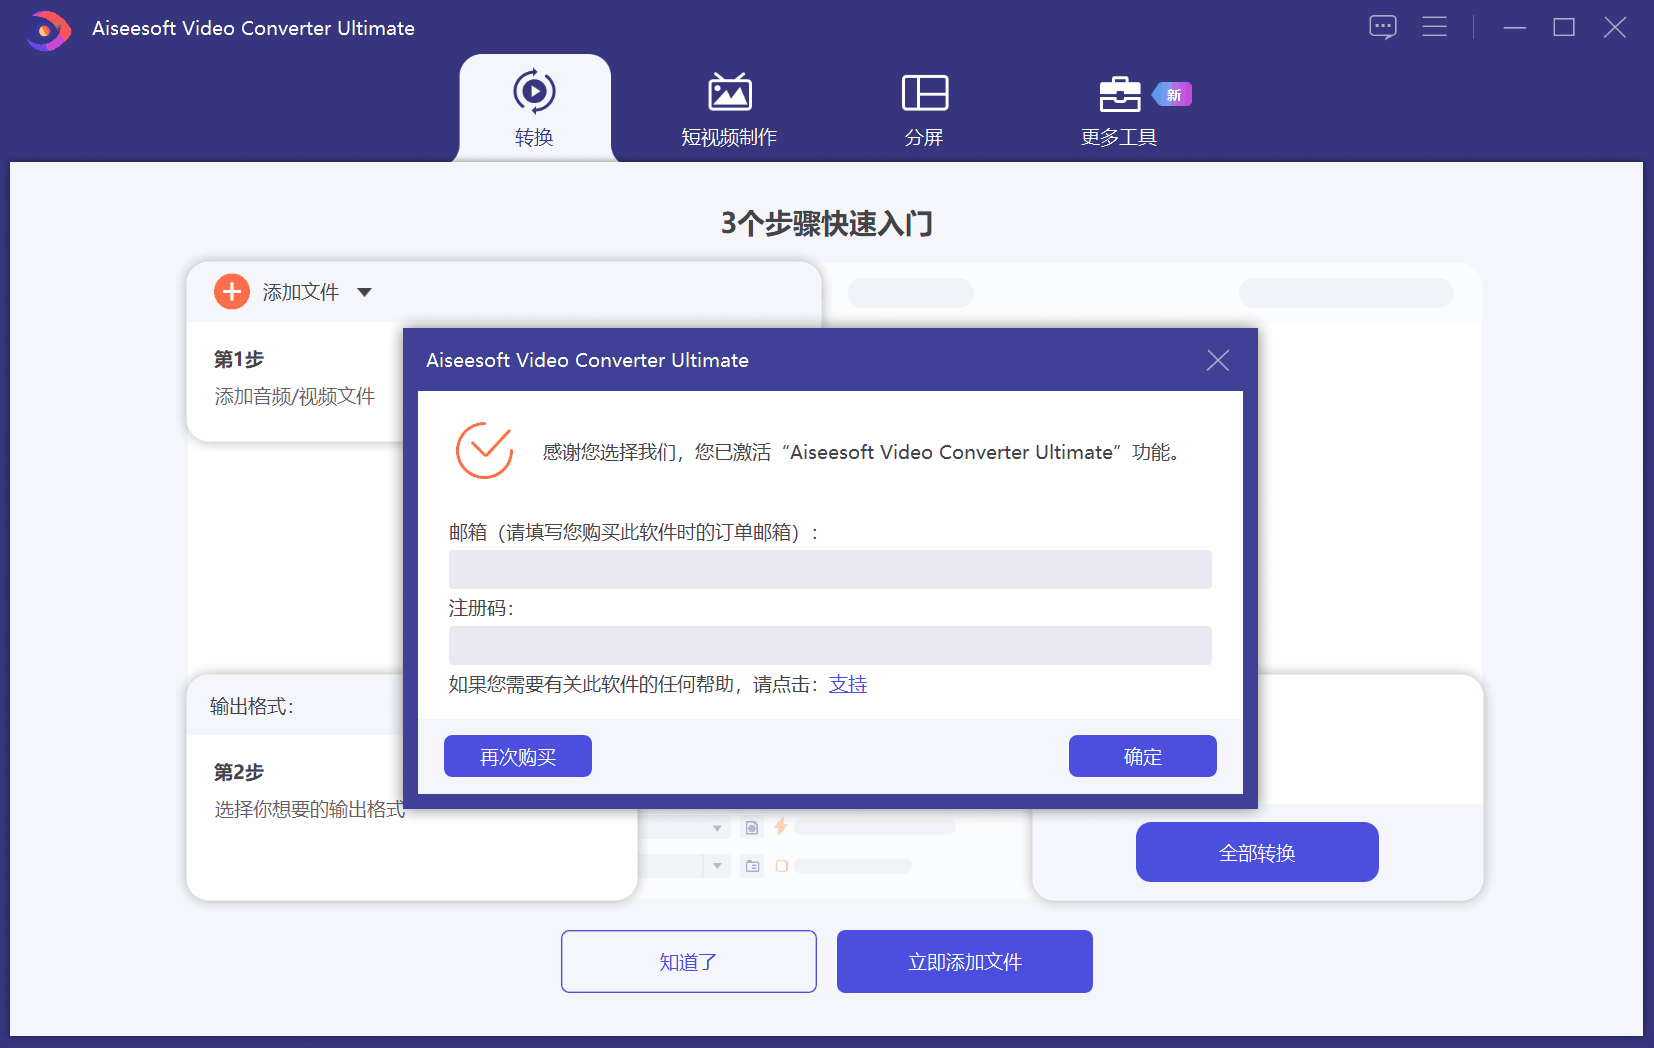
Task: Confirm with the 确定 button
Action: (1143, 756)
